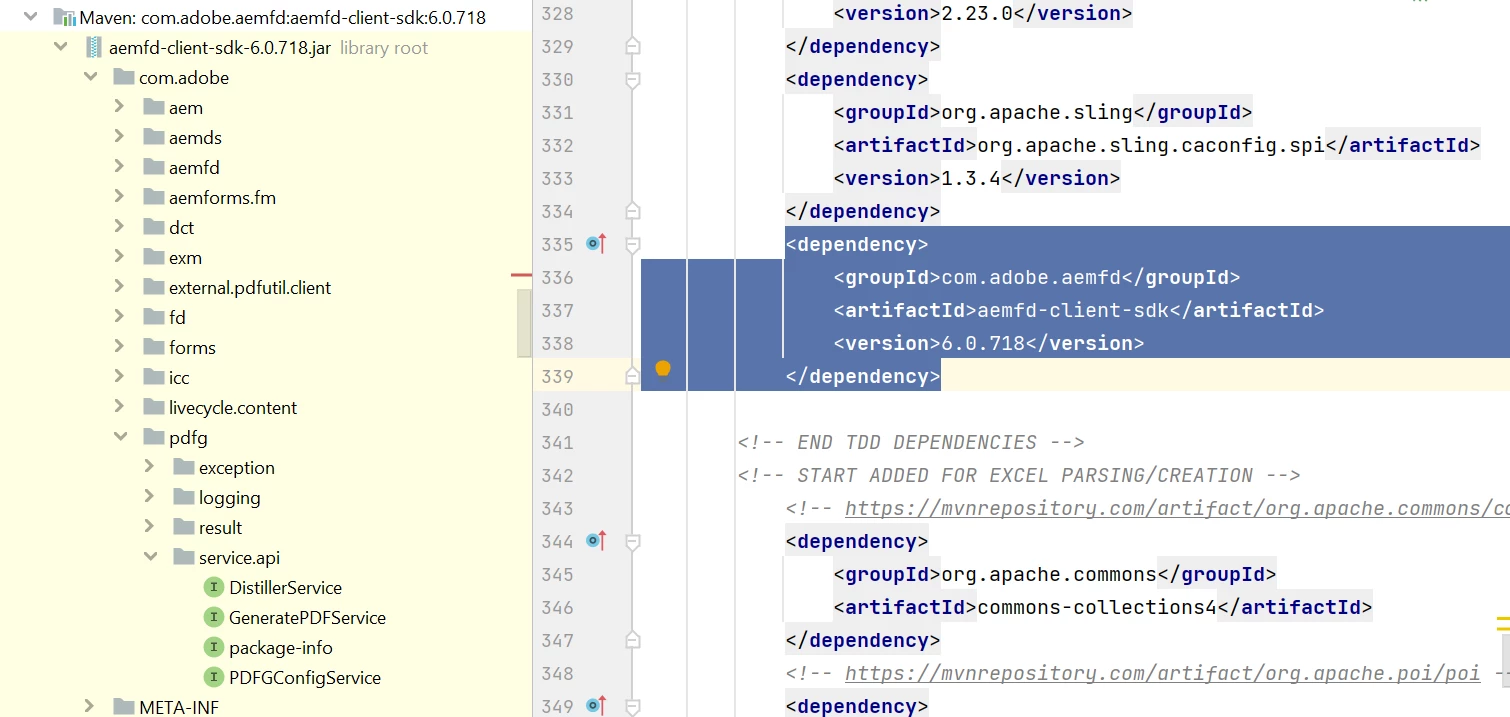Click the exm folder icon
This screenshot has width=1510, height=717.
(x=153, y=257)
